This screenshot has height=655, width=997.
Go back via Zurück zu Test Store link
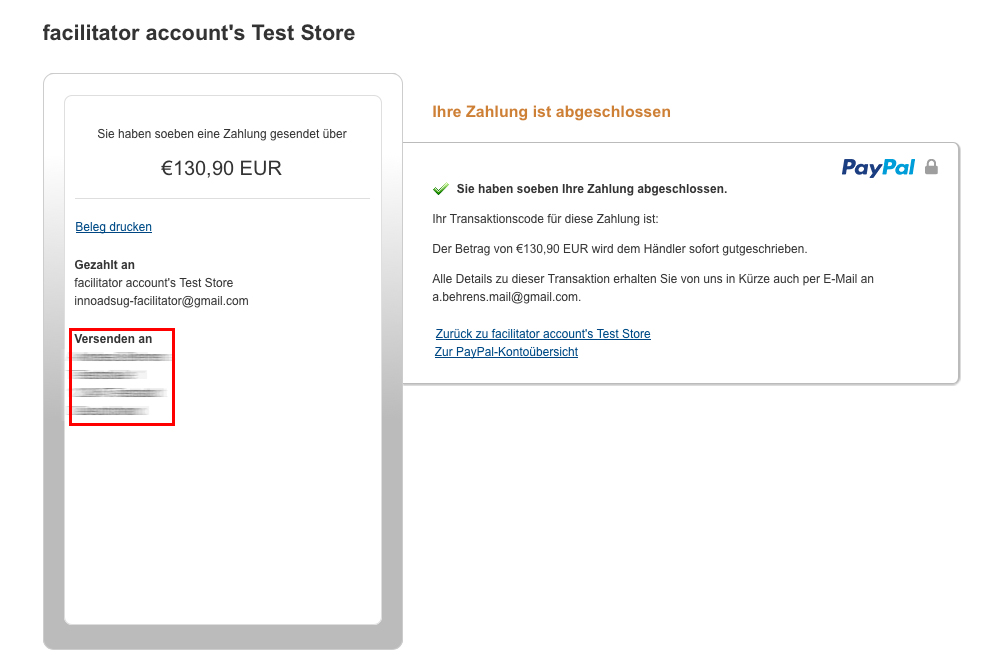click(543, 333)
